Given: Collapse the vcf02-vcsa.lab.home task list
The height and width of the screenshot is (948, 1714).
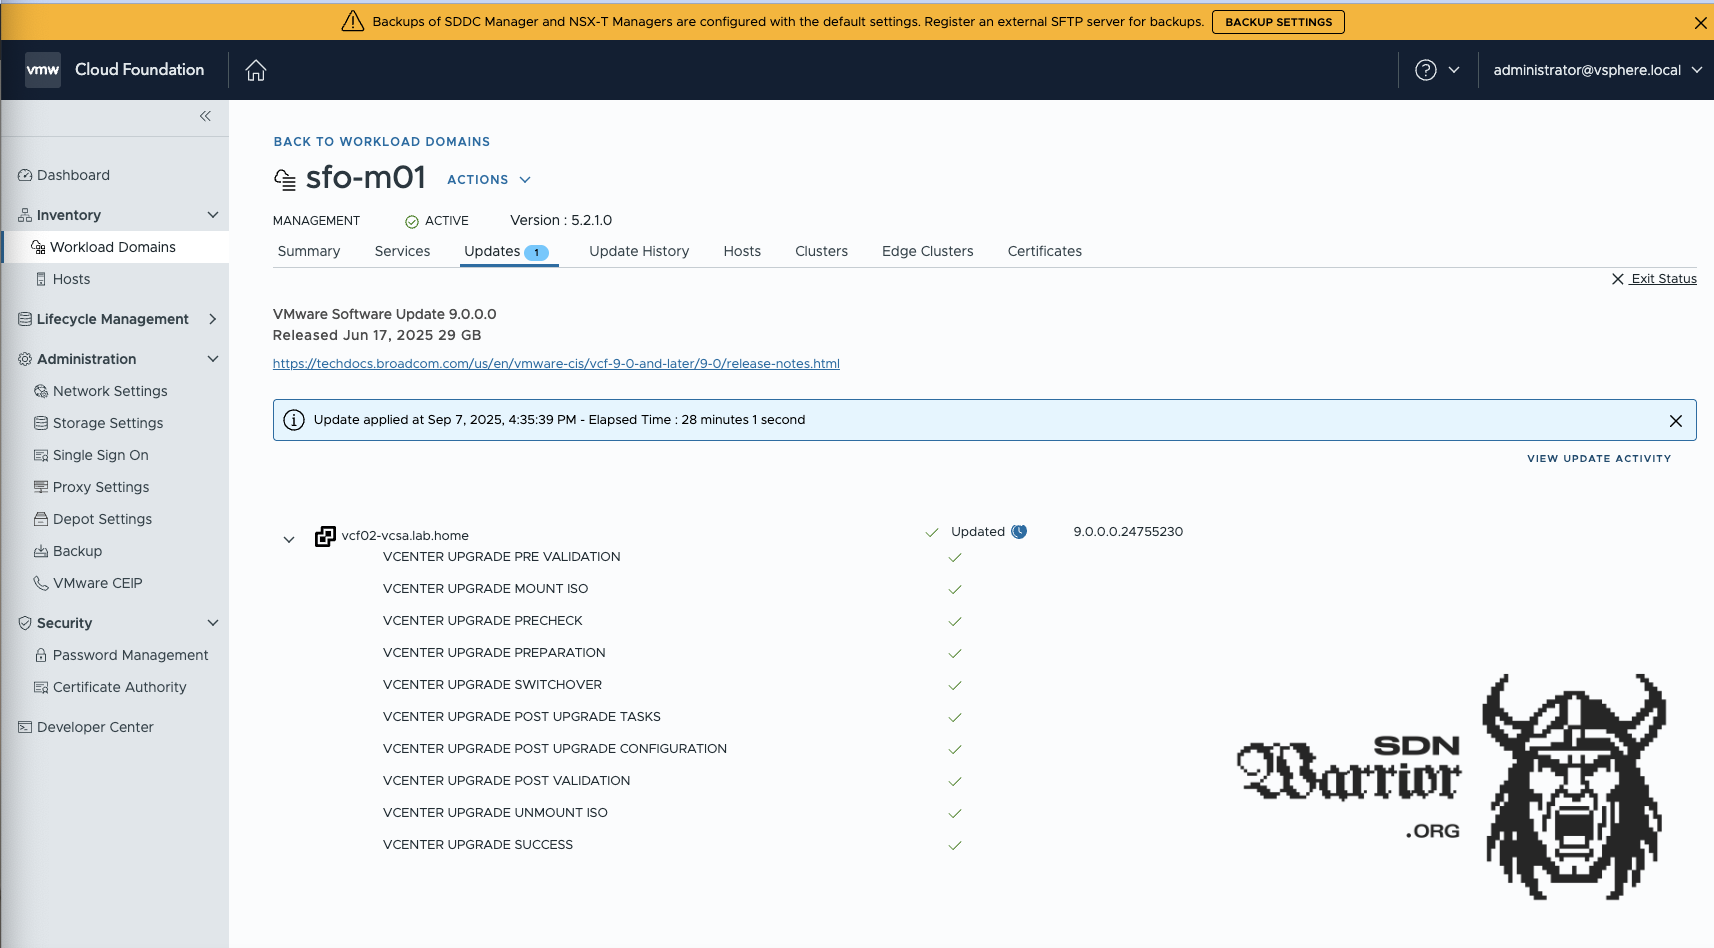Looking at the screenshot, I should pos(288,538).
